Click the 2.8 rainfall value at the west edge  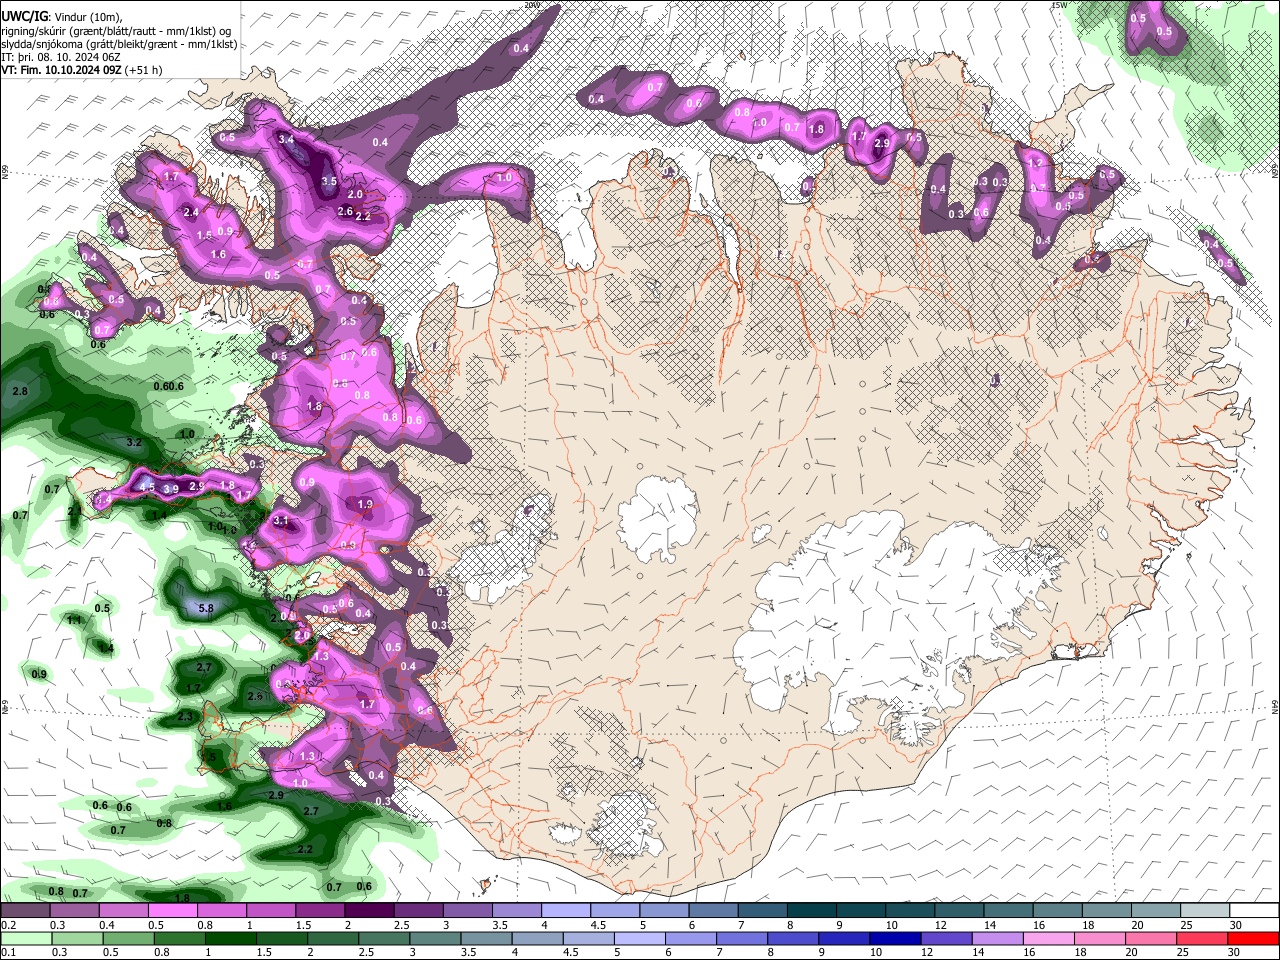point(20,391)
